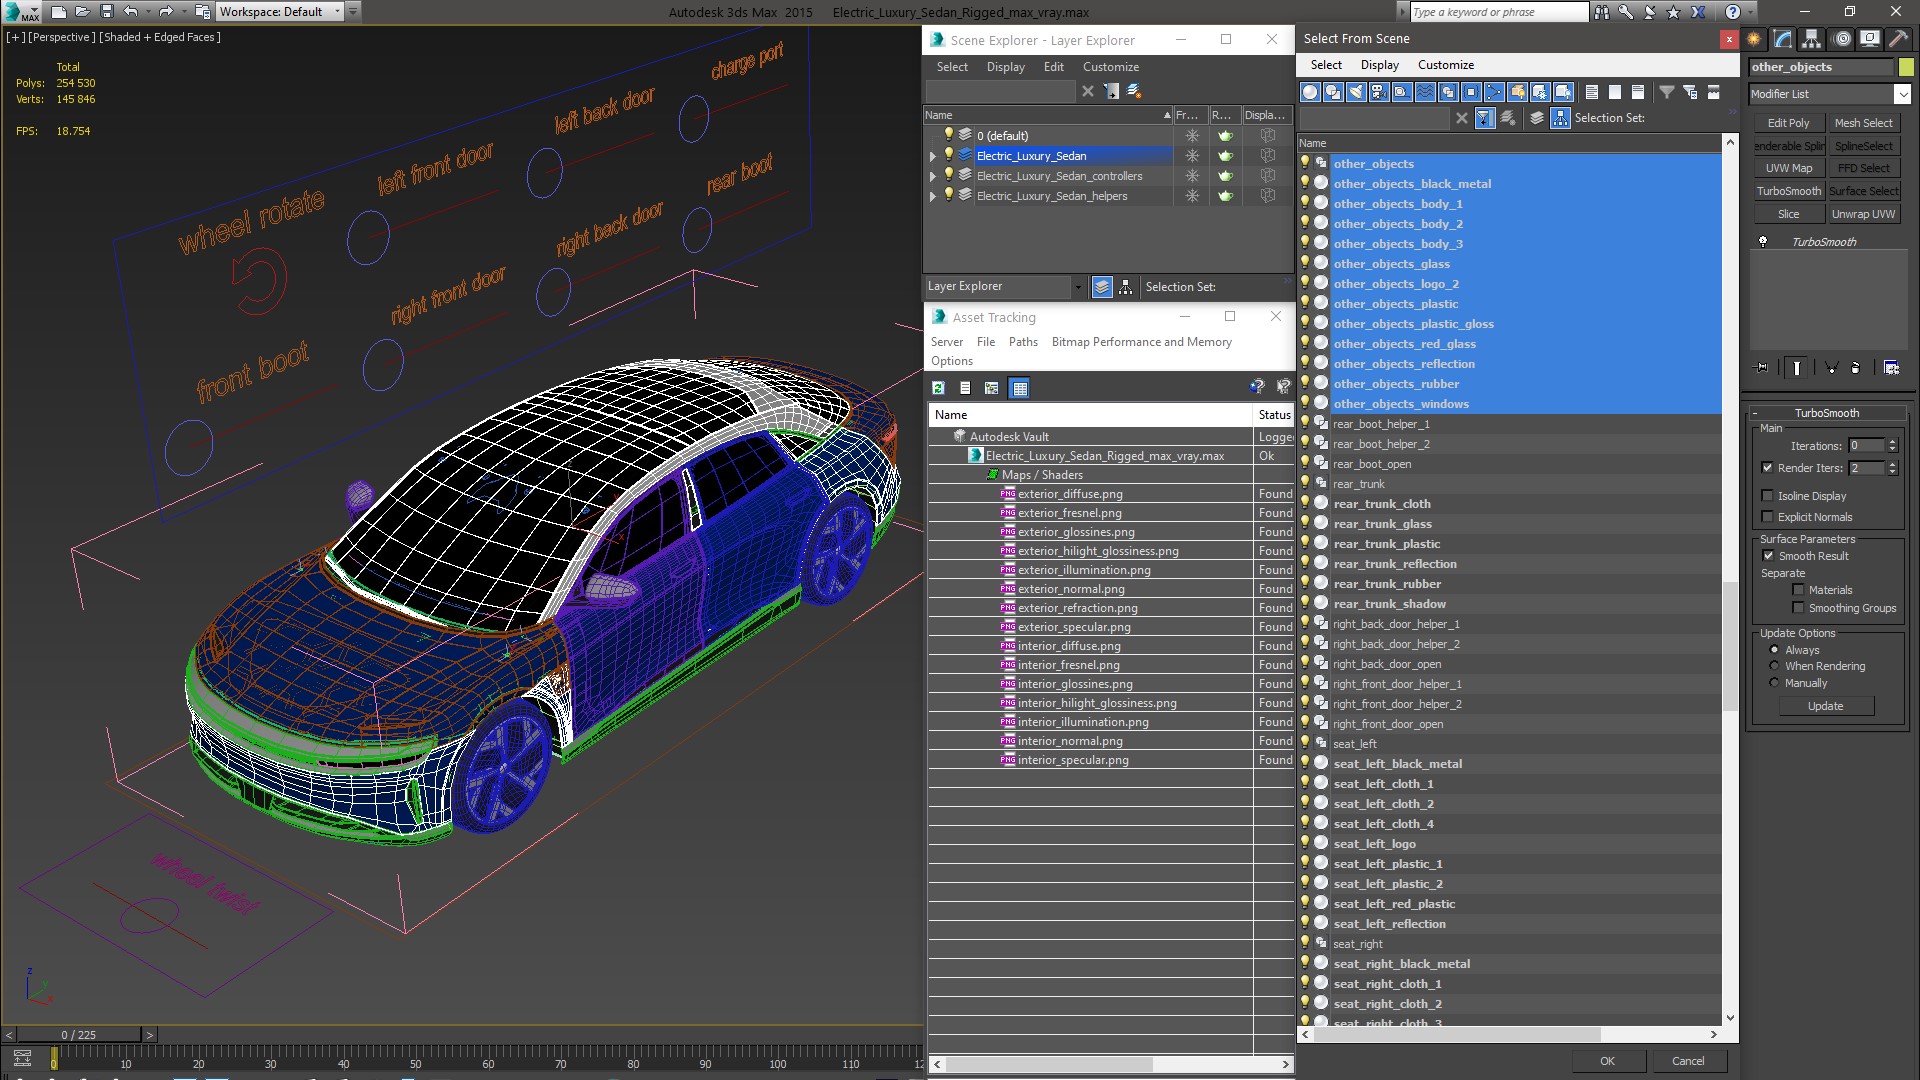Screen dimensions: 1920x1080
Task: Open the Modifier List dropdown
Action: click(1902, 94)
